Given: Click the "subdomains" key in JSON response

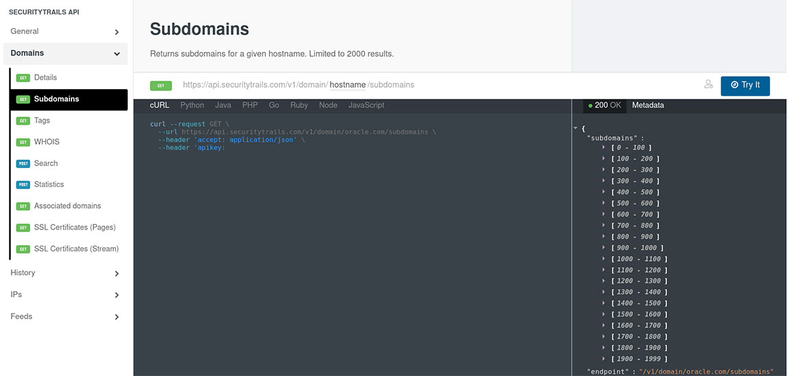Looking at the screenshot, I should pos(612,137).
